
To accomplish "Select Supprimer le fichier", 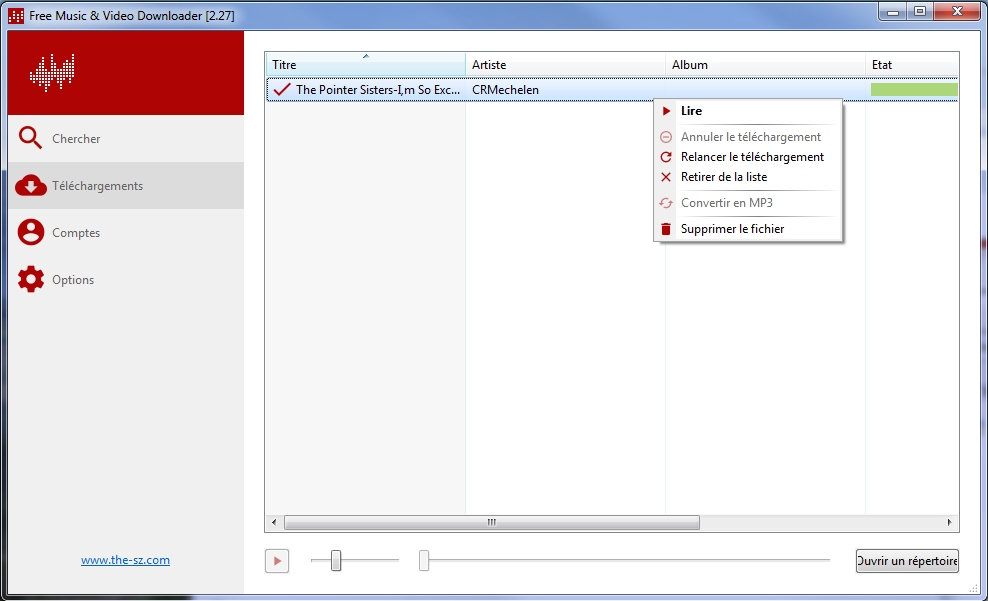I will (x=748, y=229).
